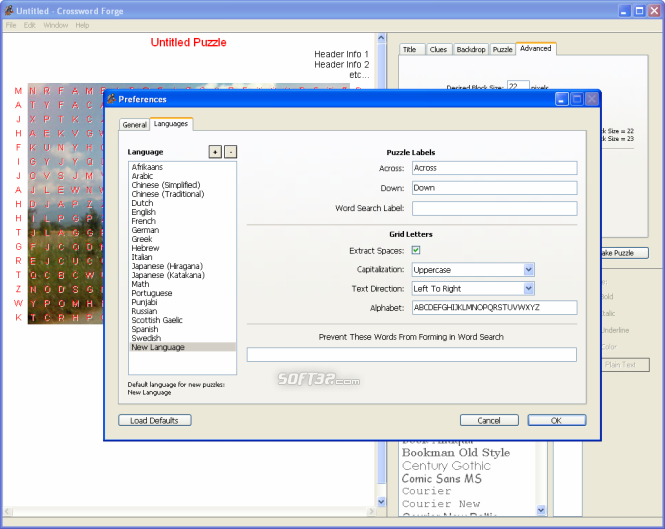Switch to the General tab
This screenshot has width=665, height=529.
click(x=134, y=125)
